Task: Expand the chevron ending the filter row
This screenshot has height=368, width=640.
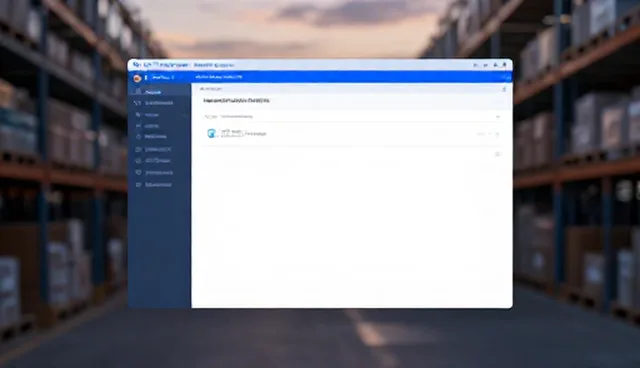Action: click(x=498, y=117)
